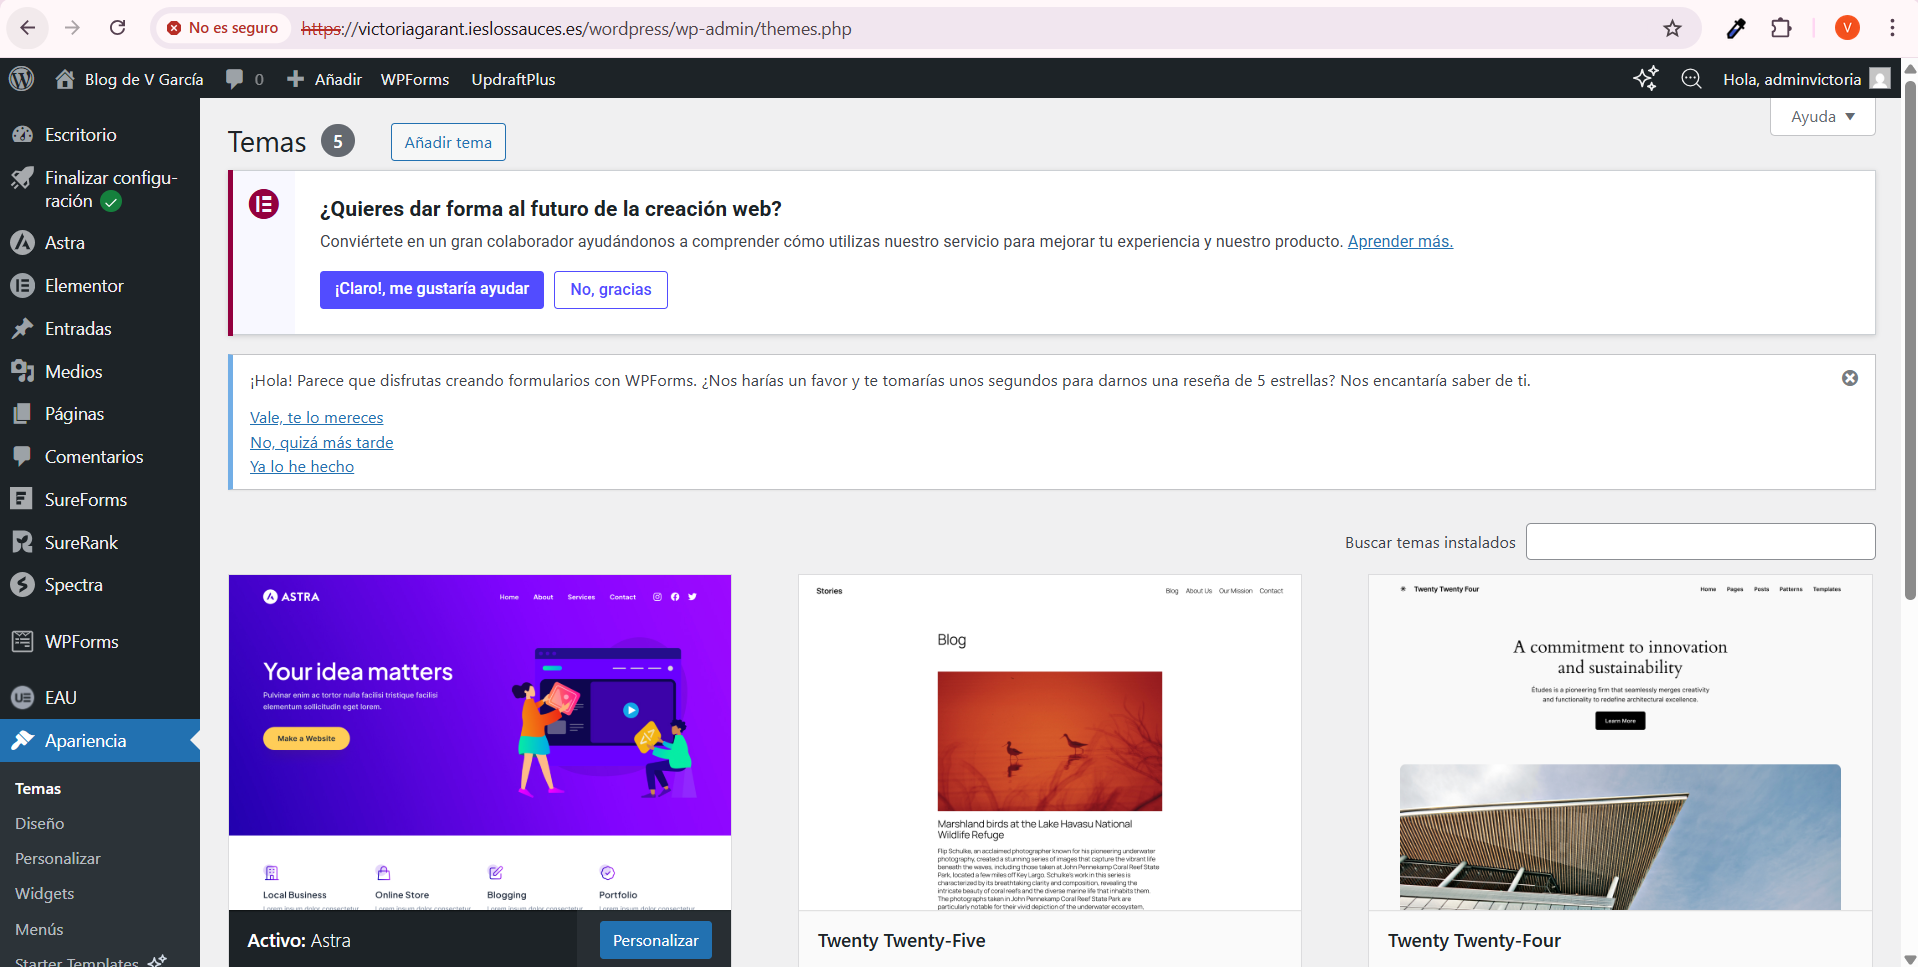
Task: Open Elementor in the sidebar menu
Action: point(84,286)
